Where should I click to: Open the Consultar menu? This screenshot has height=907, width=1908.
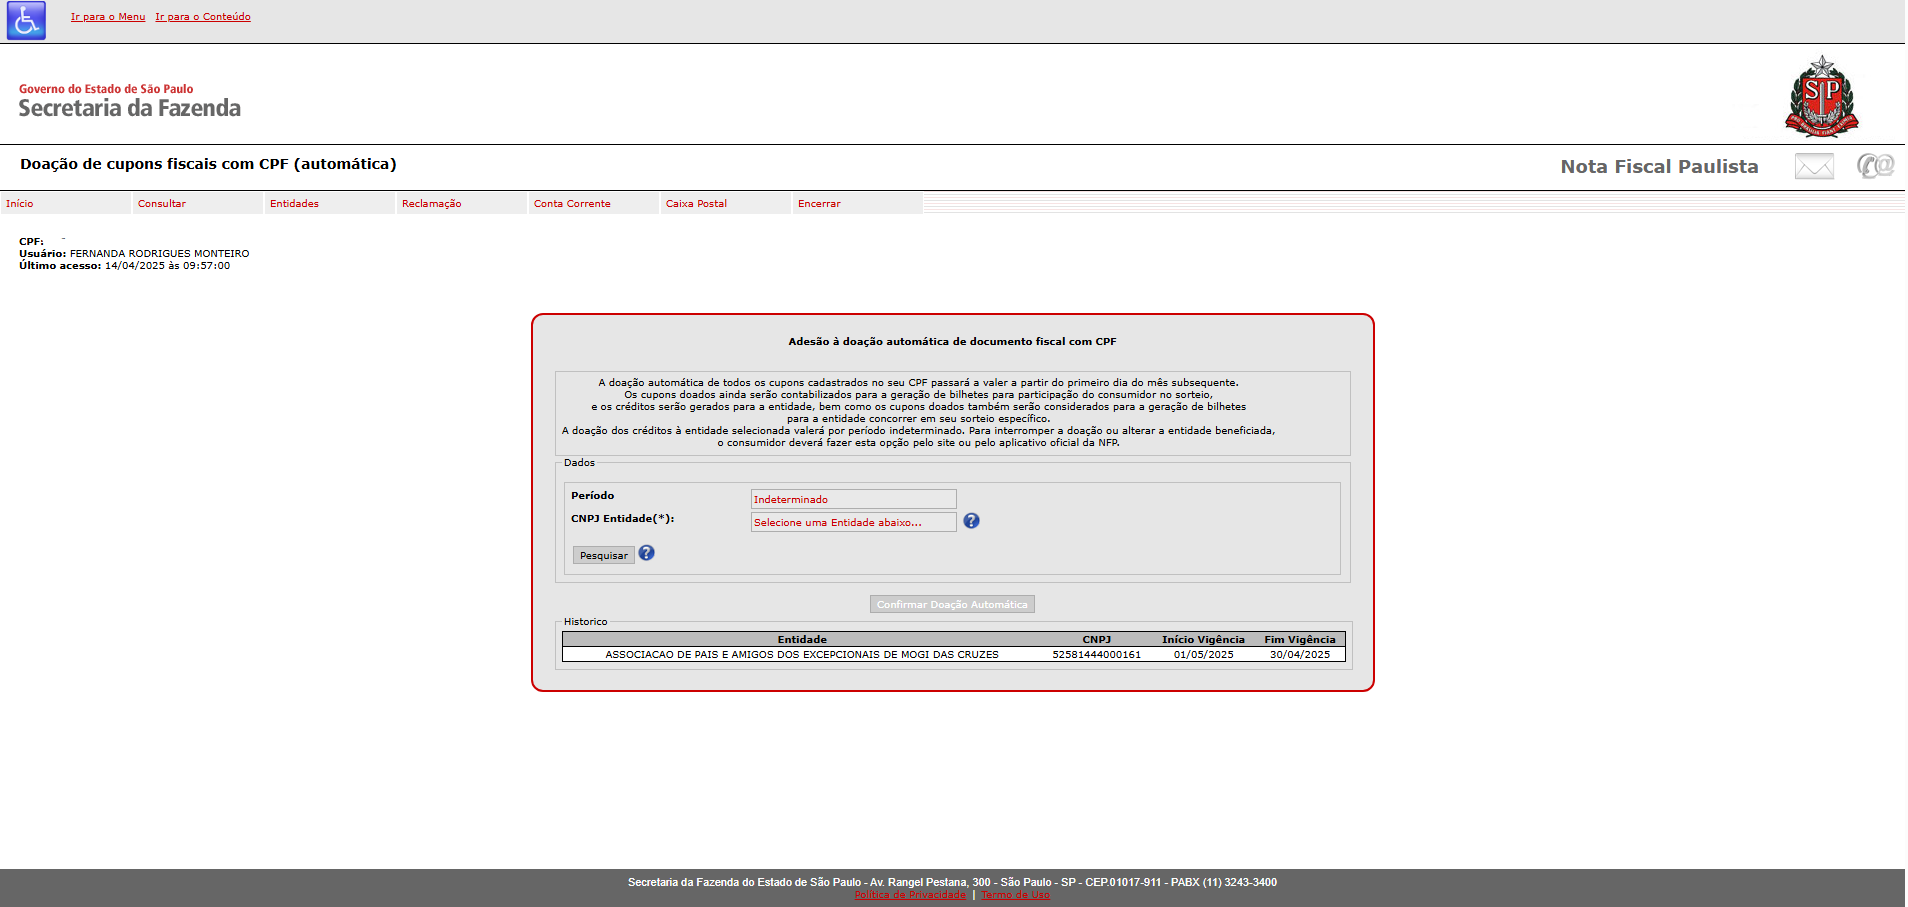(162, 204)
